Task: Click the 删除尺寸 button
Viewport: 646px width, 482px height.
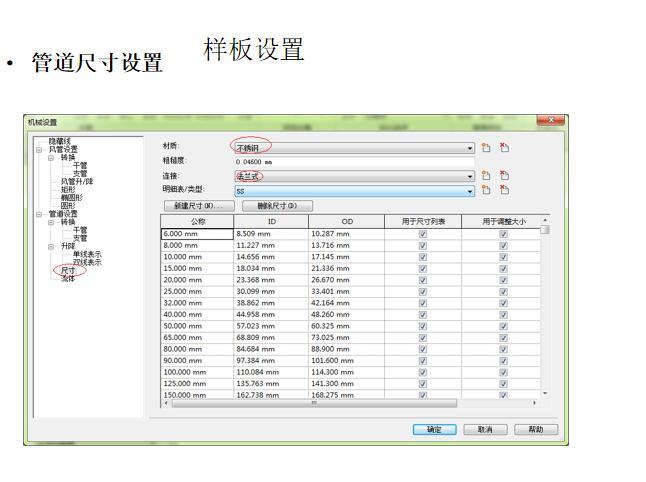Action: [x=270, y=205]
